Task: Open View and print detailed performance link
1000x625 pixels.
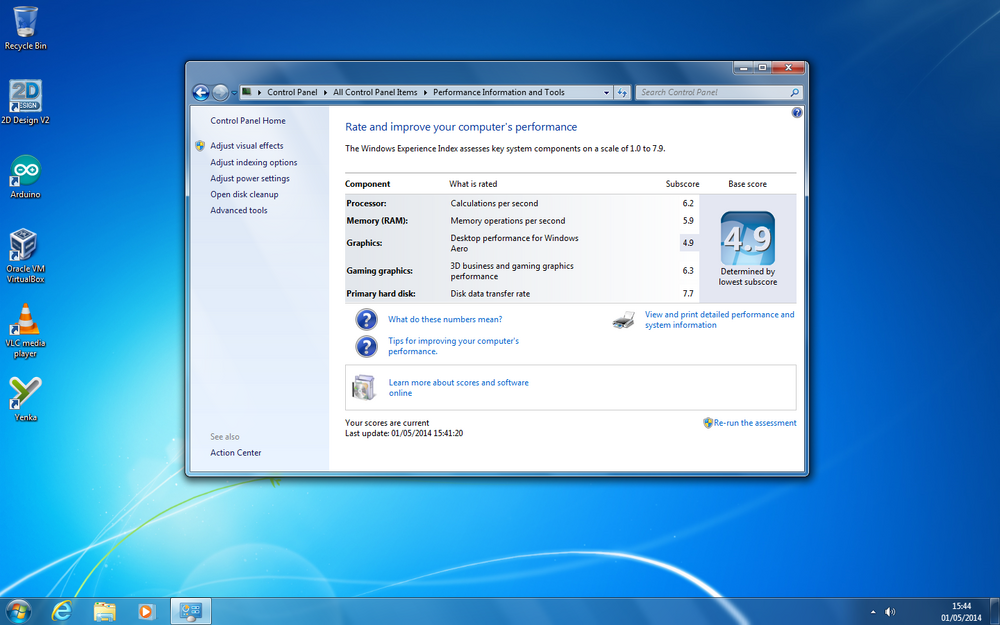Action: point(719,320)
